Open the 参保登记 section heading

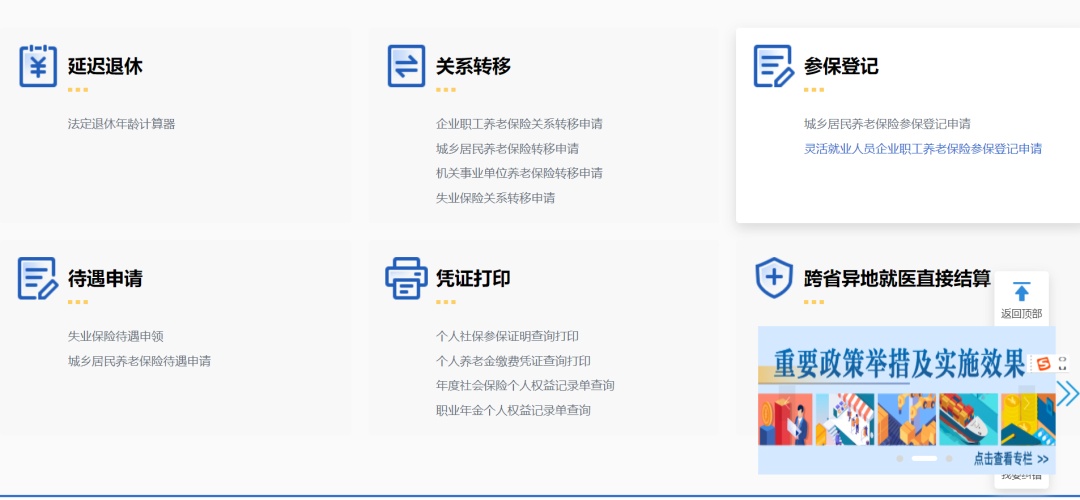click(841, 67)
